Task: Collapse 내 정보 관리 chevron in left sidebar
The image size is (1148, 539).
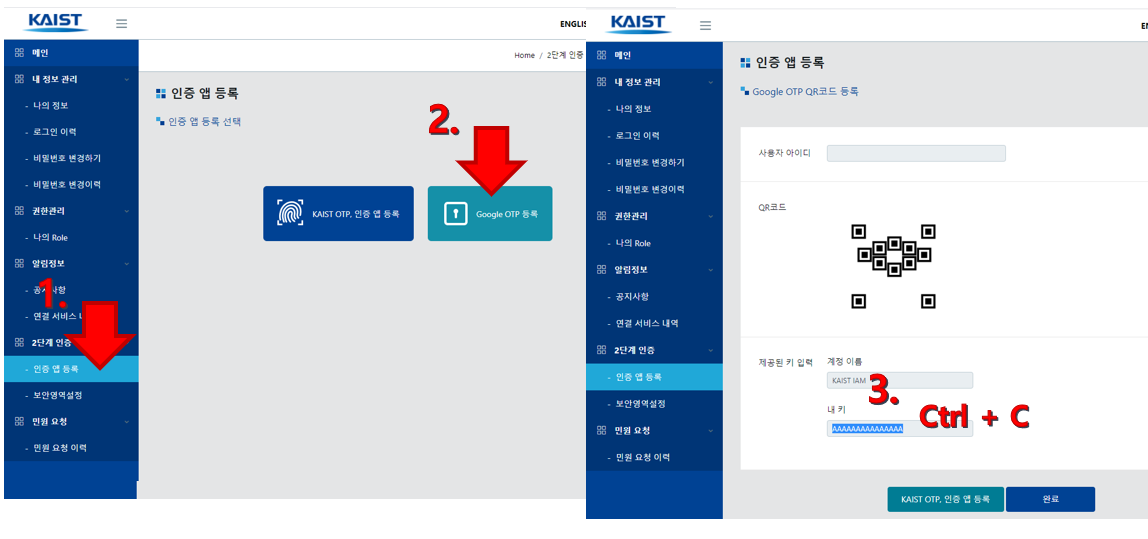Action: click(126, 79)
